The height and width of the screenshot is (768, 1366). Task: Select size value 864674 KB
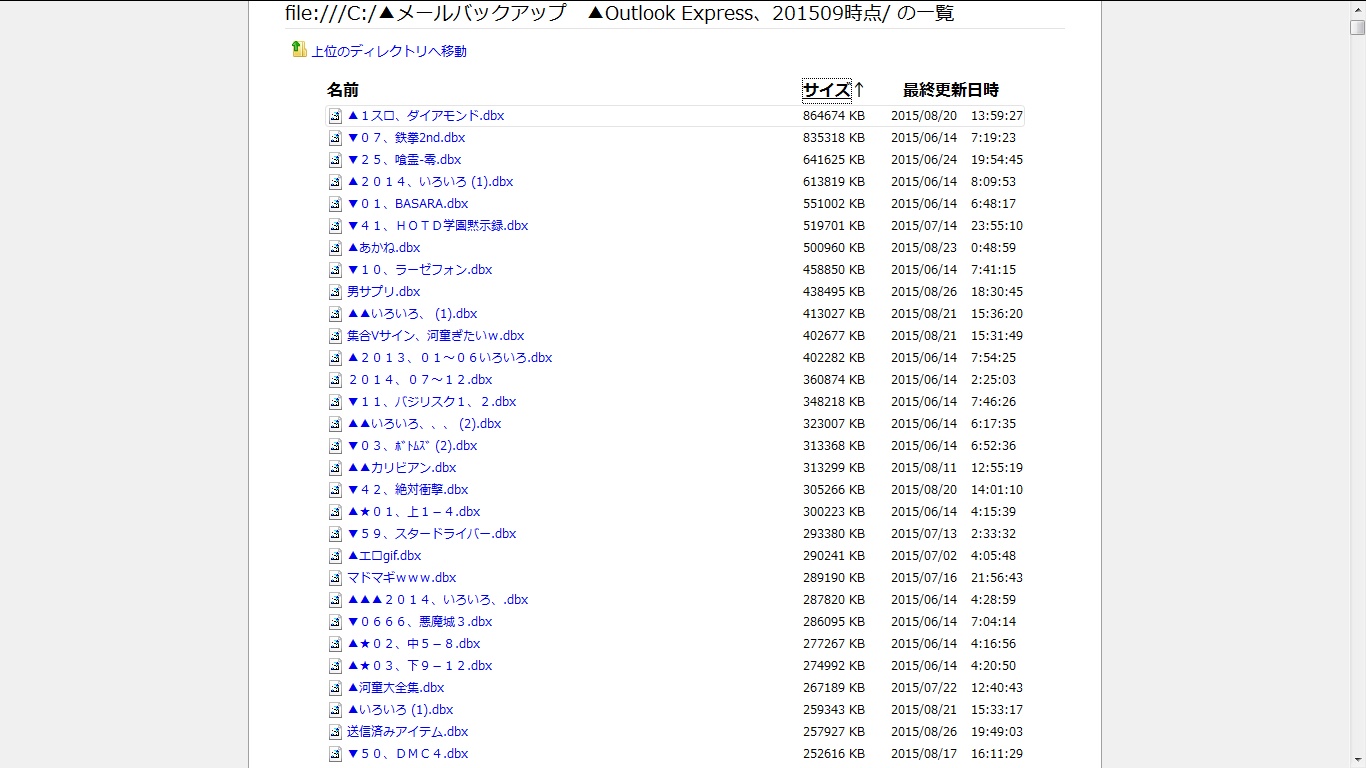coord(834,116)
